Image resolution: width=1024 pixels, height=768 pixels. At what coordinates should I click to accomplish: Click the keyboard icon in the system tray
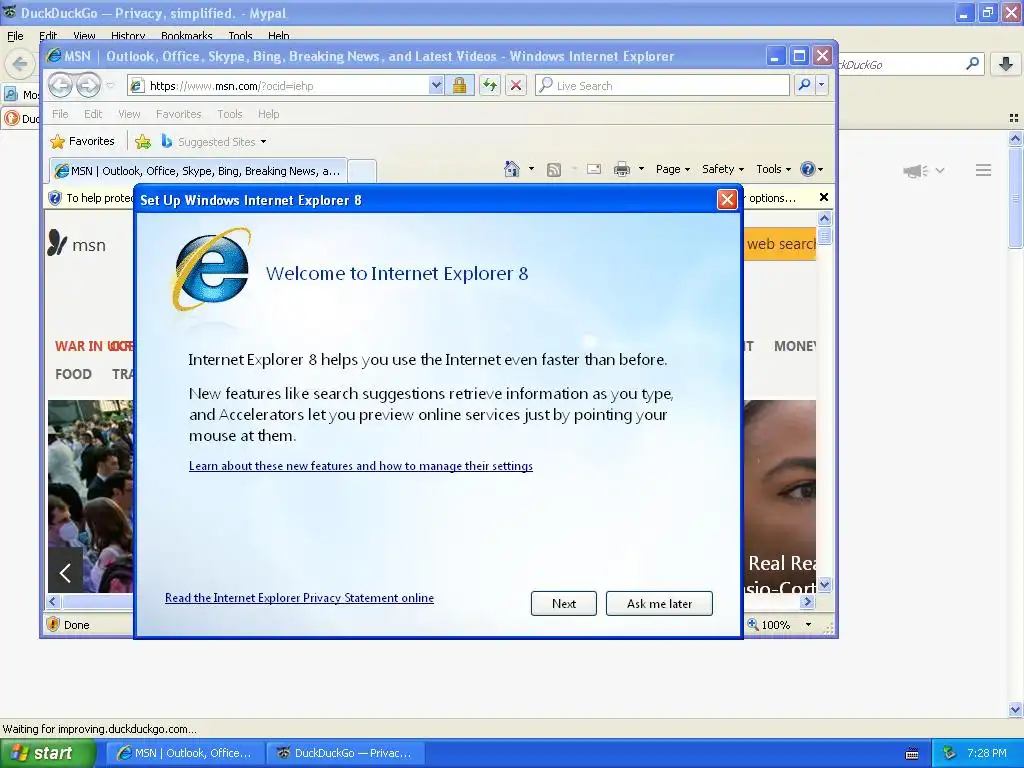[x=912, y=754]
